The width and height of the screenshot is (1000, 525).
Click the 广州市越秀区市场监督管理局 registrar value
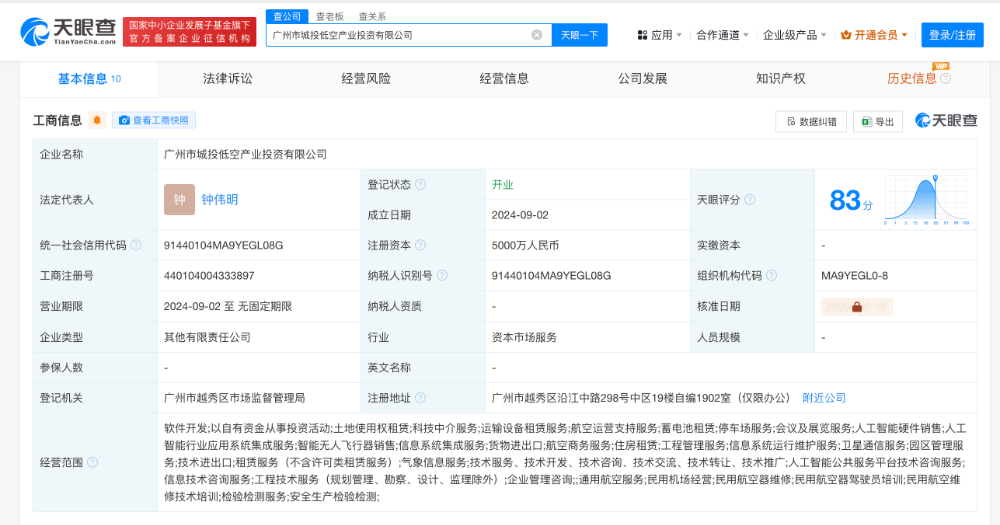[234, 397]
